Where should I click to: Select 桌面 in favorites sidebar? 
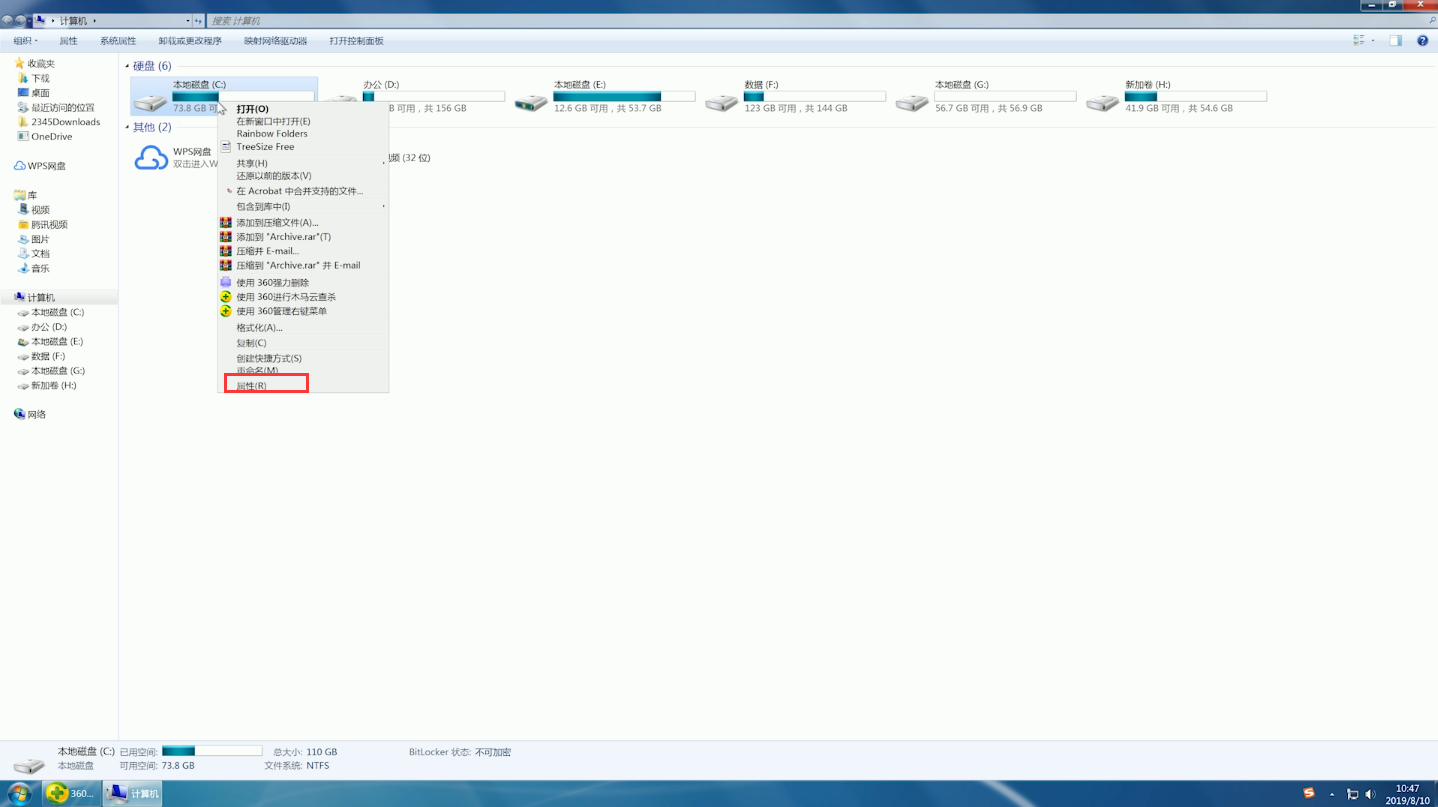pos(40,93)
